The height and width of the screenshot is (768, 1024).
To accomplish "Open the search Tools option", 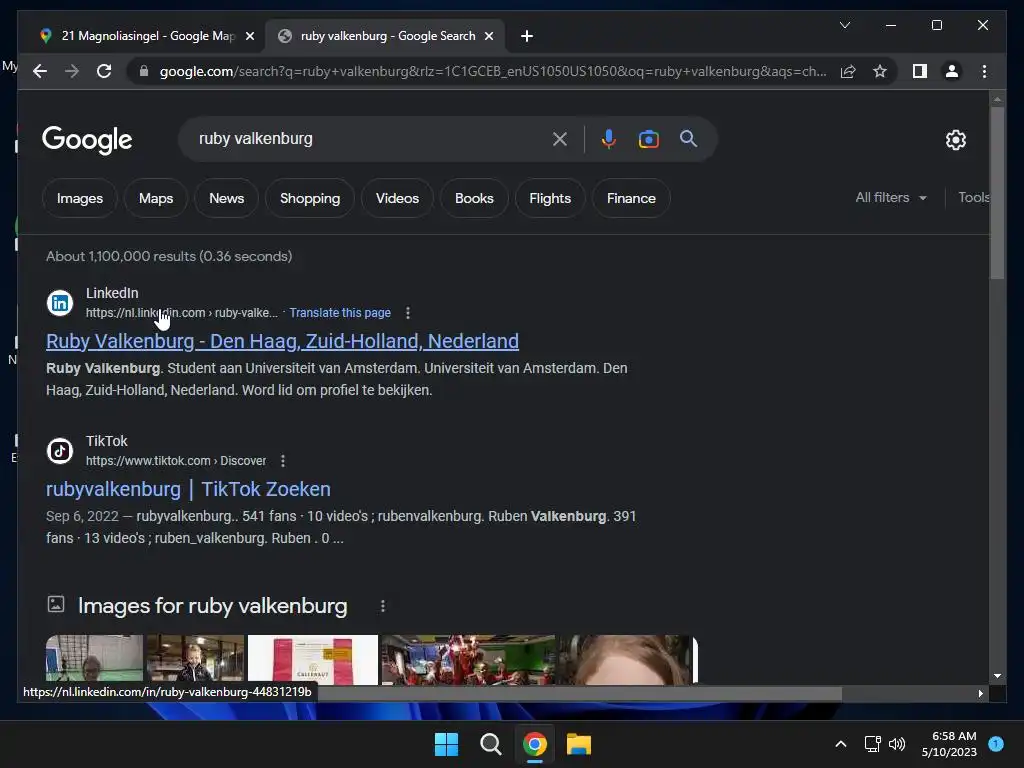I will [x=974, y=197].
